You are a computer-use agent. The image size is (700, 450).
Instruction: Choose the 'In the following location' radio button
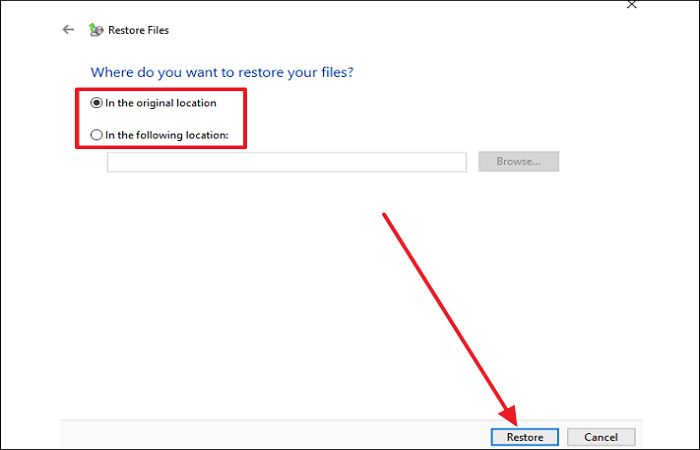pos(97,134)
